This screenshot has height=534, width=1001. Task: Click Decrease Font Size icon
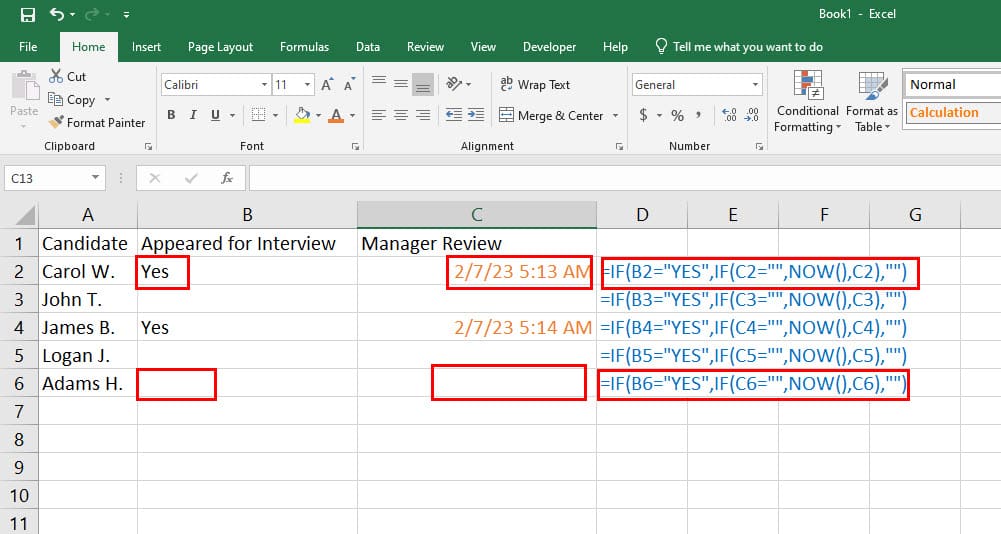[x=349, y=84]
